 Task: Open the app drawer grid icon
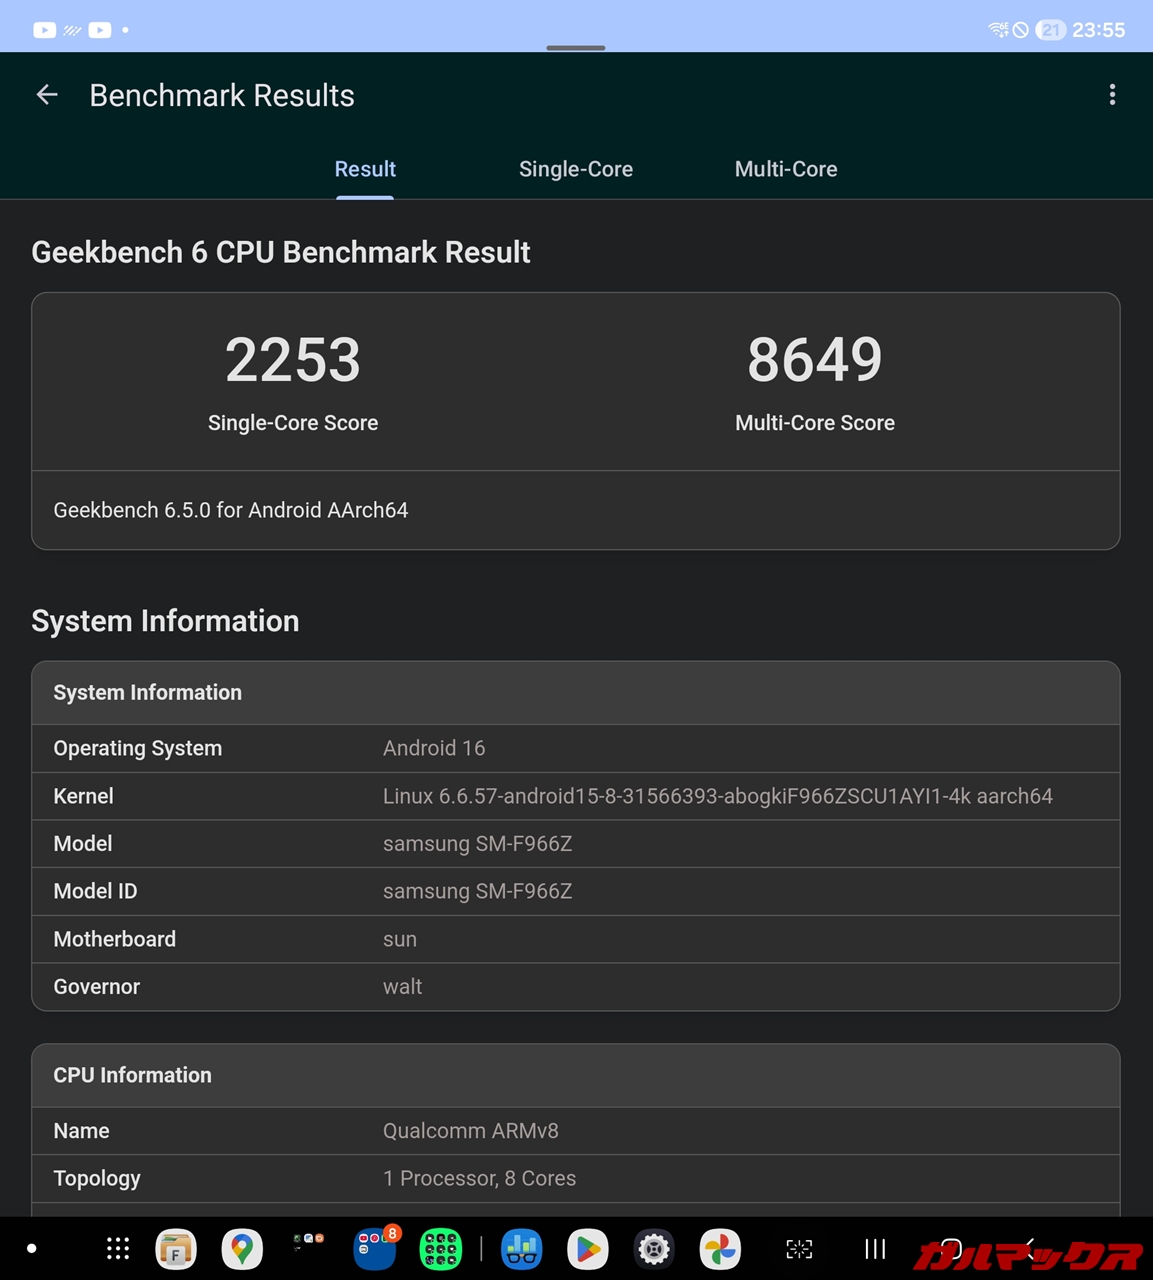[x=118, y=1248]
